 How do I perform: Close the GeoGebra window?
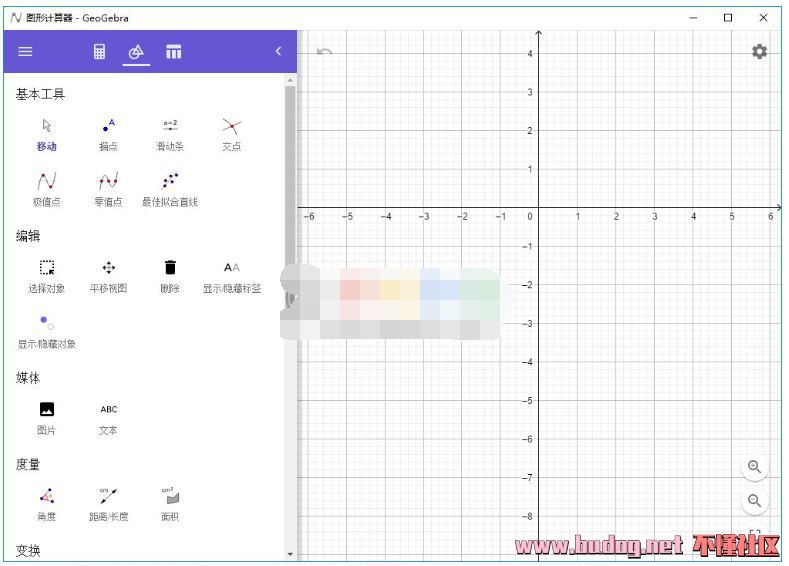pyautogui.click(x=763, y=18)
